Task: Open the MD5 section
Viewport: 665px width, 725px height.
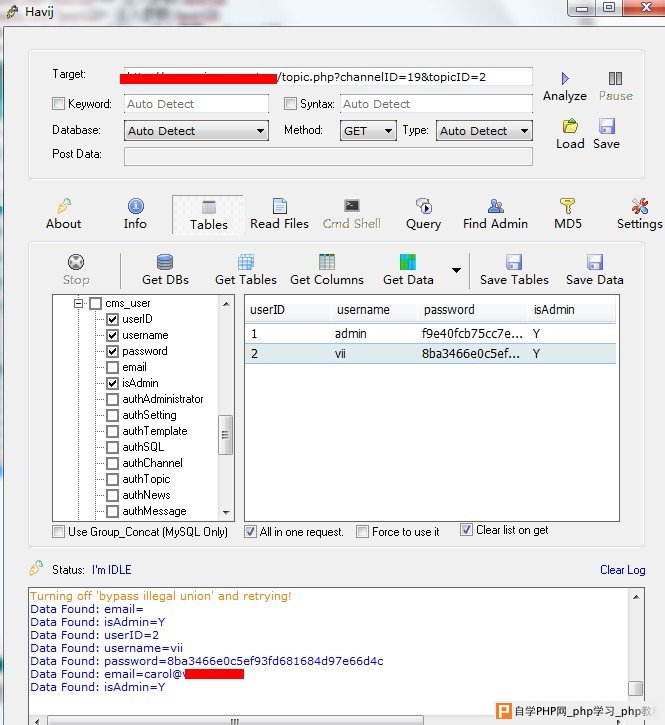Action: pos(567,214)
